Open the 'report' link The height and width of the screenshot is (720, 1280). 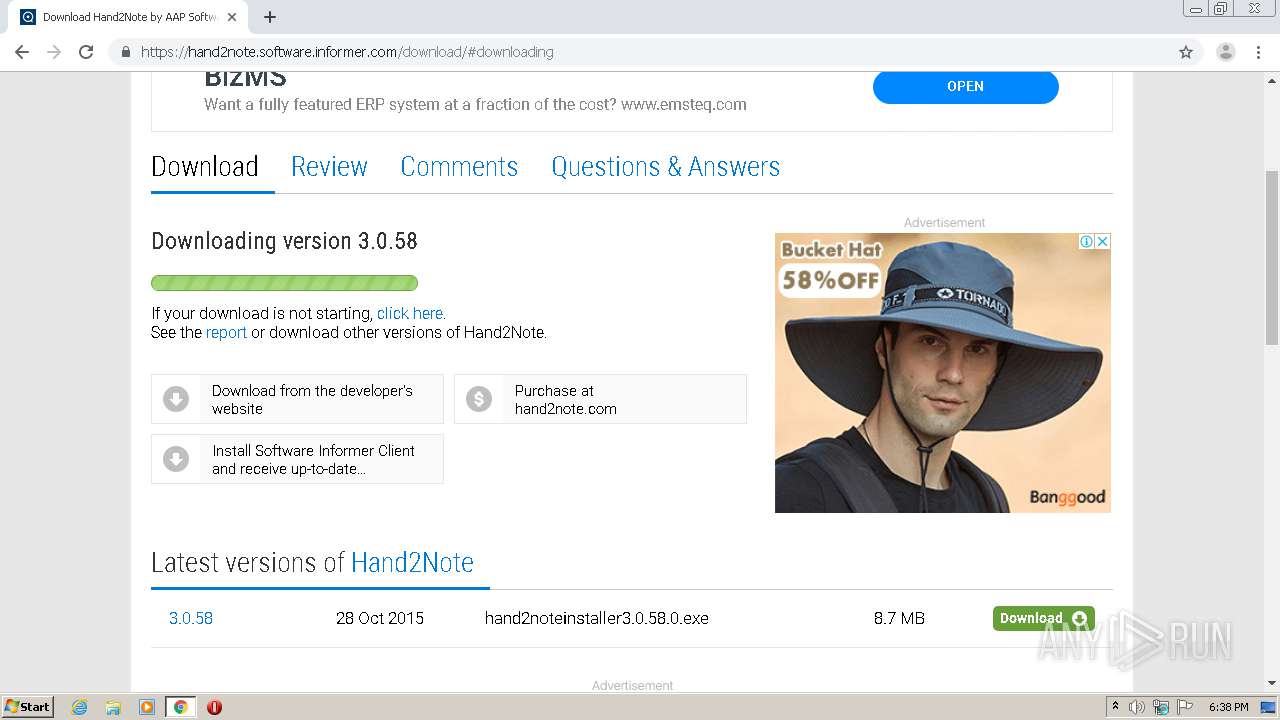(x=226, y=332)
